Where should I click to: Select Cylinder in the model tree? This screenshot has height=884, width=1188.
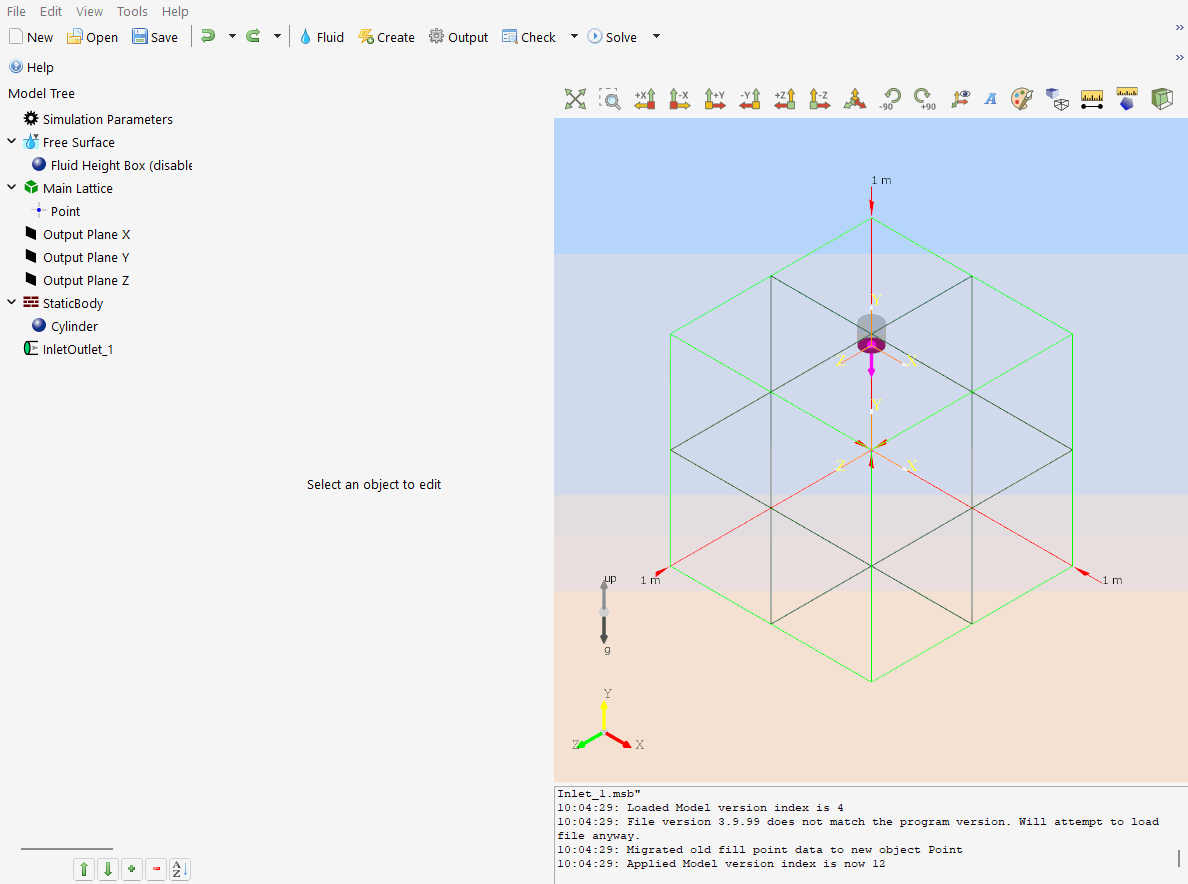(x=74, y=326)
